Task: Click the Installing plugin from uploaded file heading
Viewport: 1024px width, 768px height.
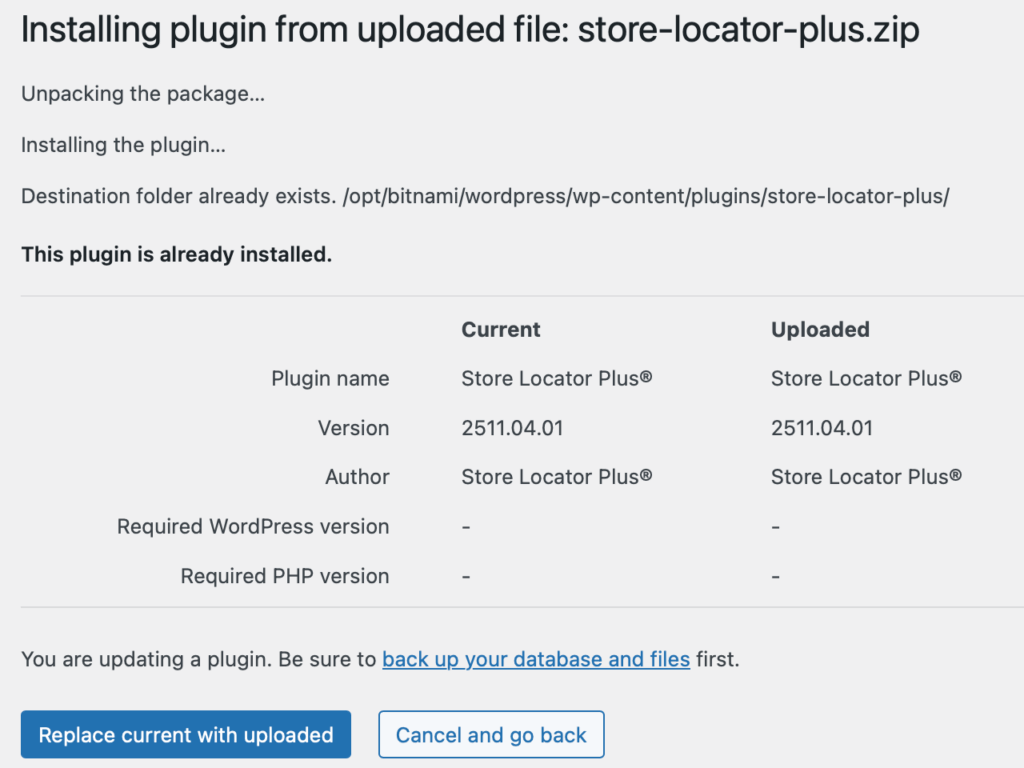Action: coord(470,31)
